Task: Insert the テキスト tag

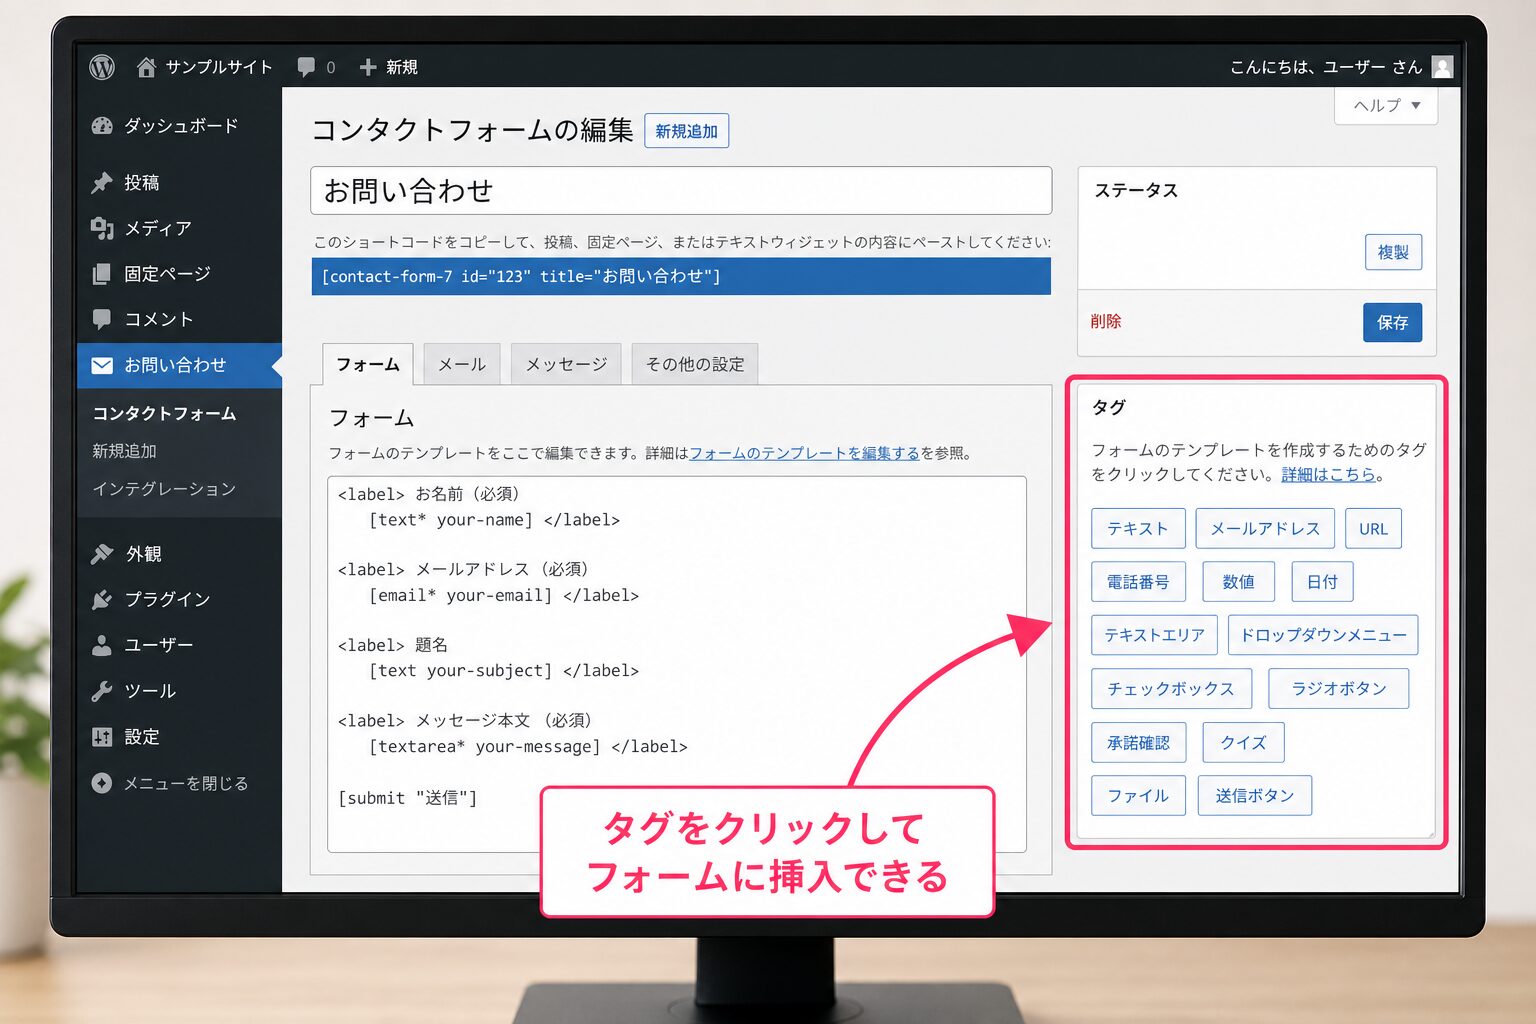Action: click(1138, 528)
